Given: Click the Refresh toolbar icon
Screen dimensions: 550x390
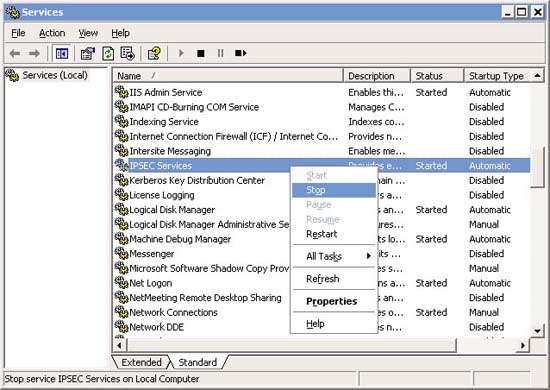Looking at the screenshot, I should click(108, 53).
